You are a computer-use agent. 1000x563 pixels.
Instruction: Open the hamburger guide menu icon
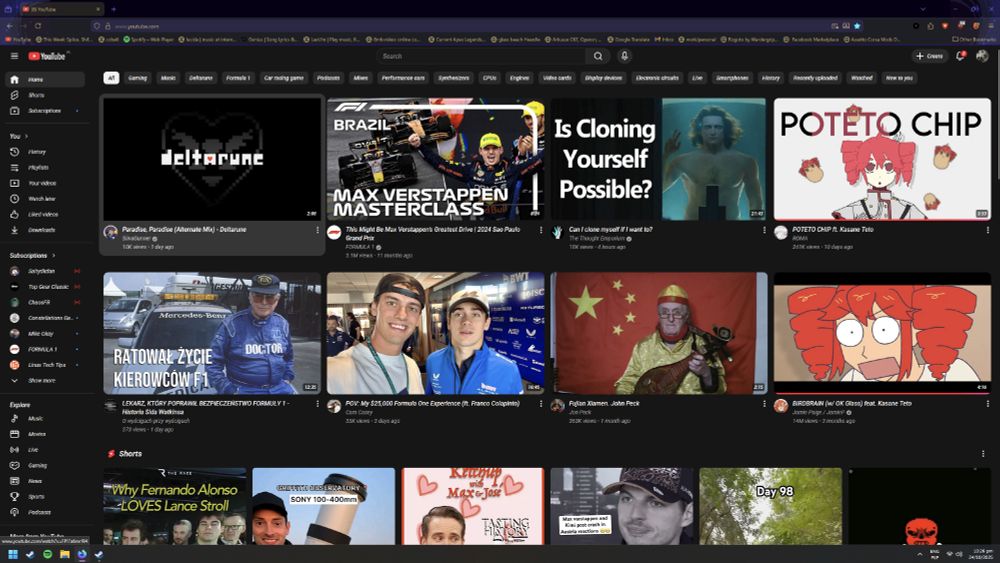pos(14,56)
